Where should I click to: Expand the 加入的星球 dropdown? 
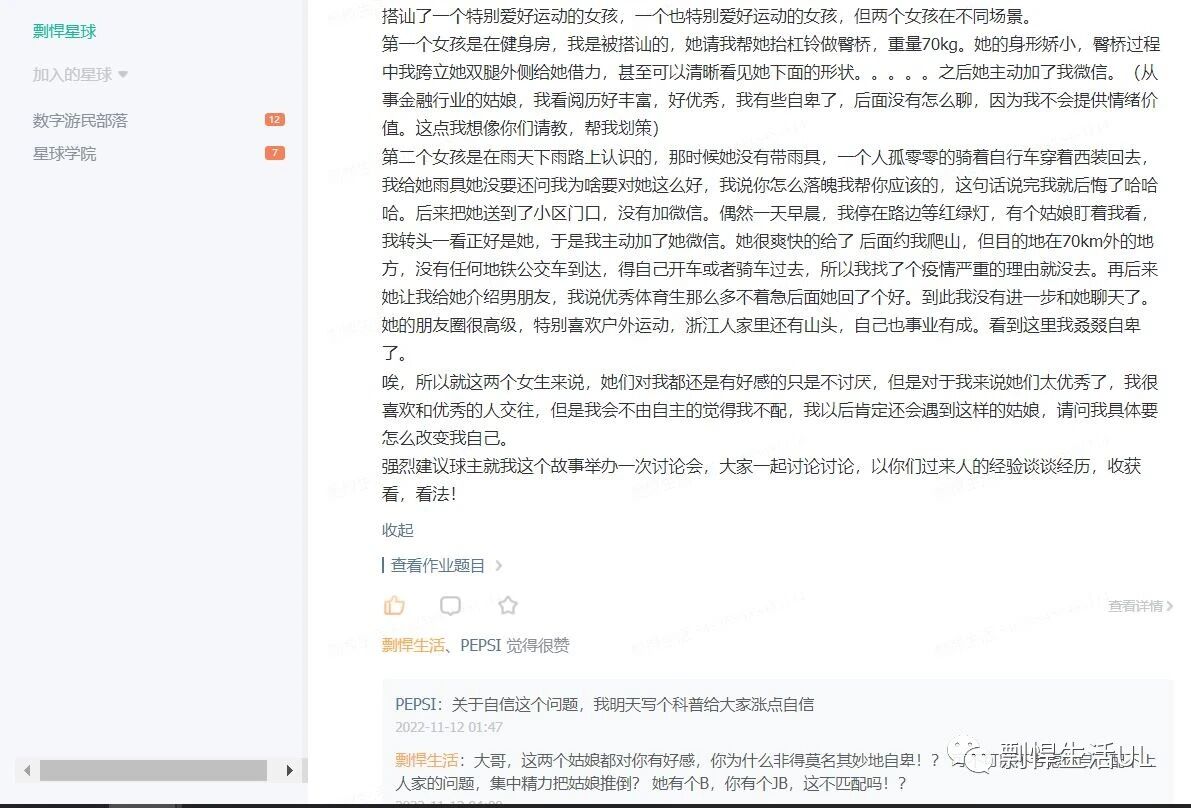pyautogui.click(x=81, y=74)
